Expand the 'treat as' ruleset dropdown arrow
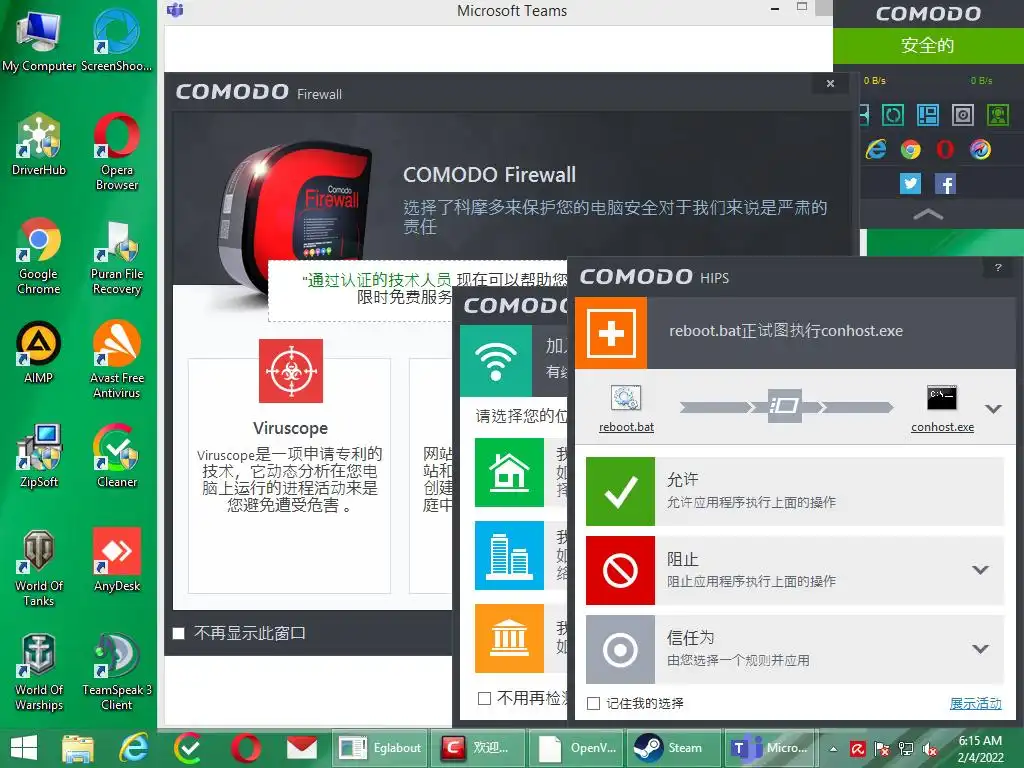Screen dimensions: 1024x768 (980, 649)
